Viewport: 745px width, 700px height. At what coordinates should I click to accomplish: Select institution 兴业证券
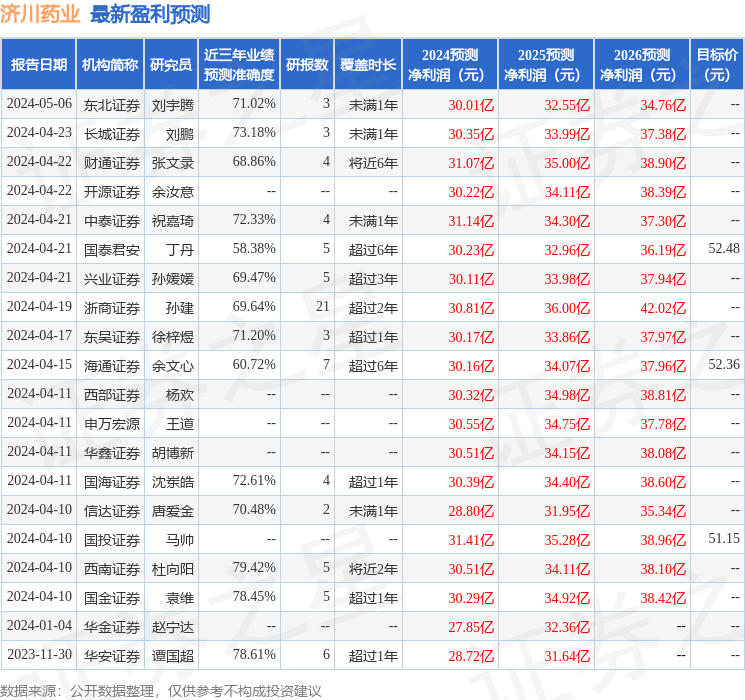pyautogui.click(x=112, y=279)
